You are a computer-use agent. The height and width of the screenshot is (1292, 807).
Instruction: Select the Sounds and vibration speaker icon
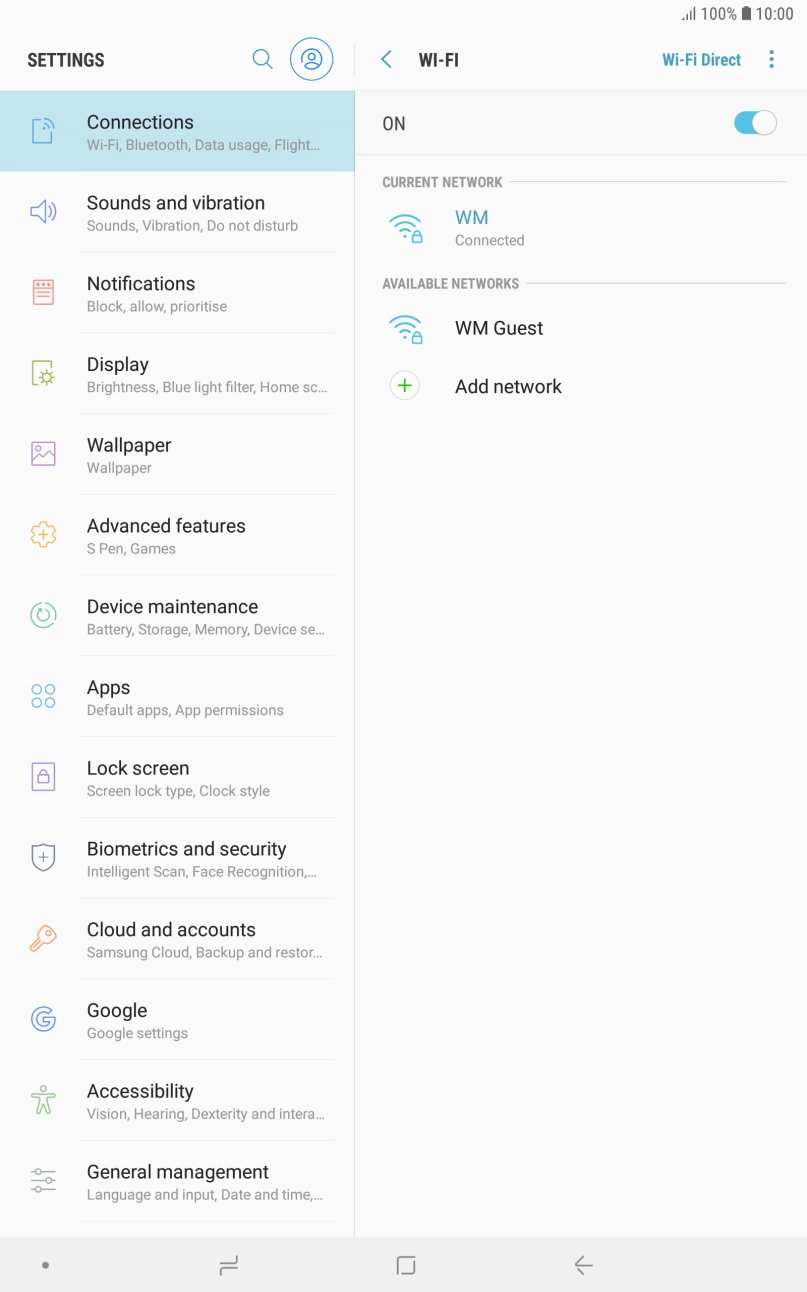(x=43, y=211)
